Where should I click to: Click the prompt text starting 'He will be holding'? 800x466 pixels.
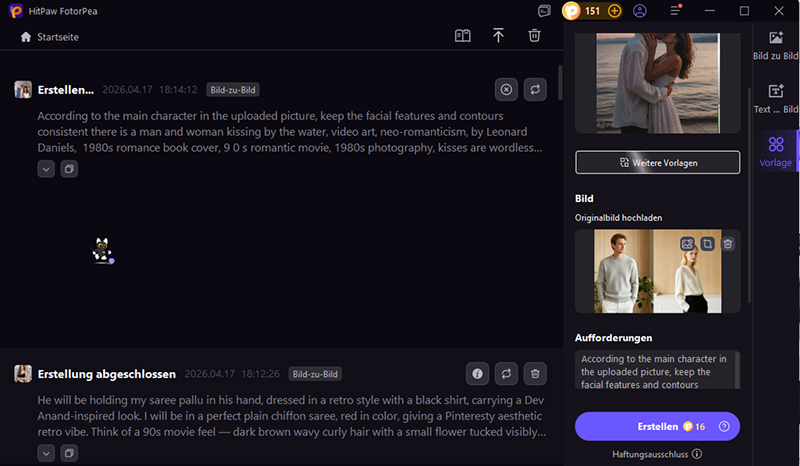click(x=291, y=416)
